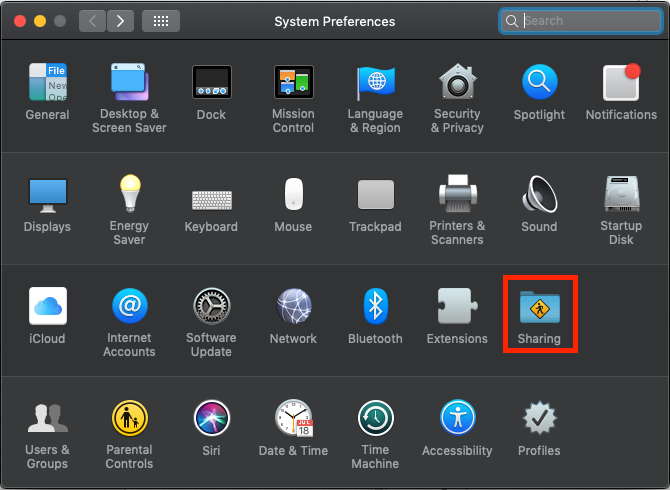
Task: Click the magnifying glass in search field
Action: tap(511, 21)
